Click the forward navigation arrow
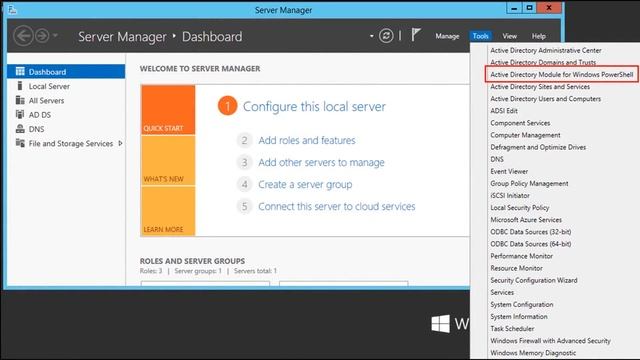Viewport: 640px width, 360px height. point(42,36)
